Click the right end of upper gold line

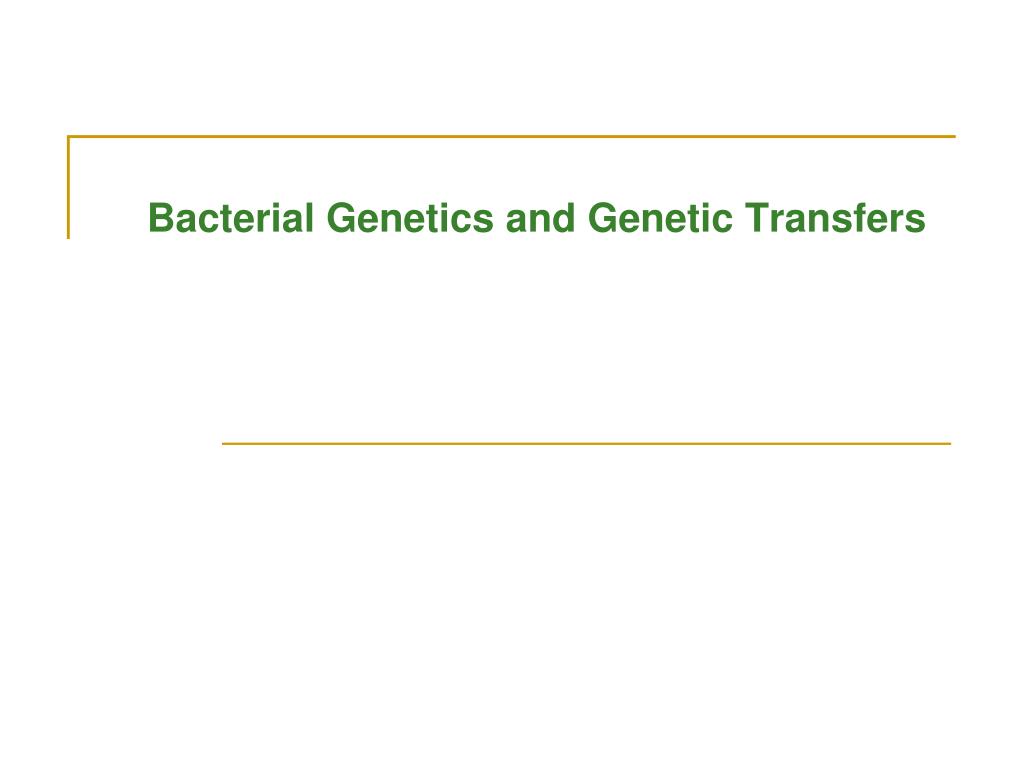pyautogui.click(x=953, y=136)
